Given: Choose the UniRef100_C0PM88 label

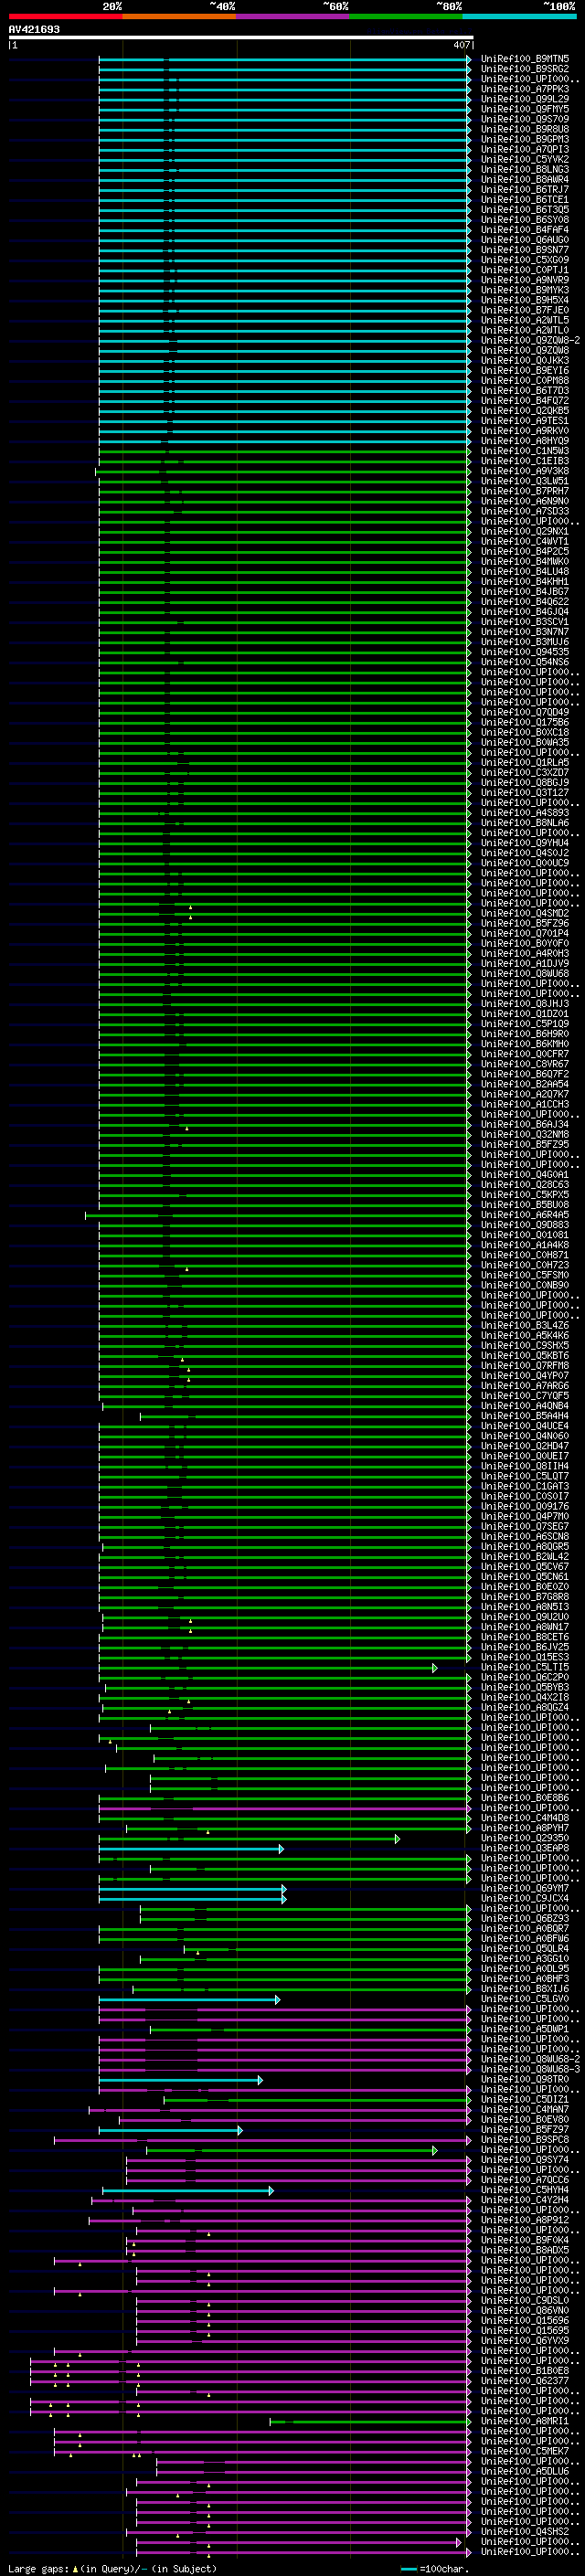Looking at the screenshot, I should pyautogui.click(x=525, y=380).
